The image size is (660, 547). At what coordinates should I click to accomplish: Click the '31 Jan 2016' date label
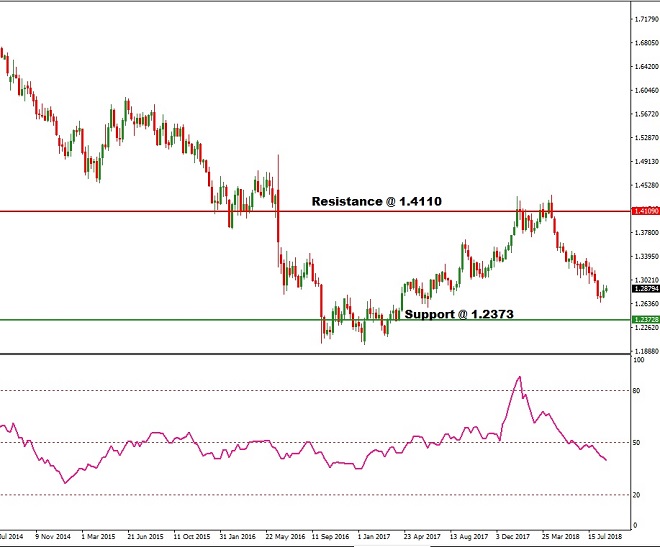[237, 537]
